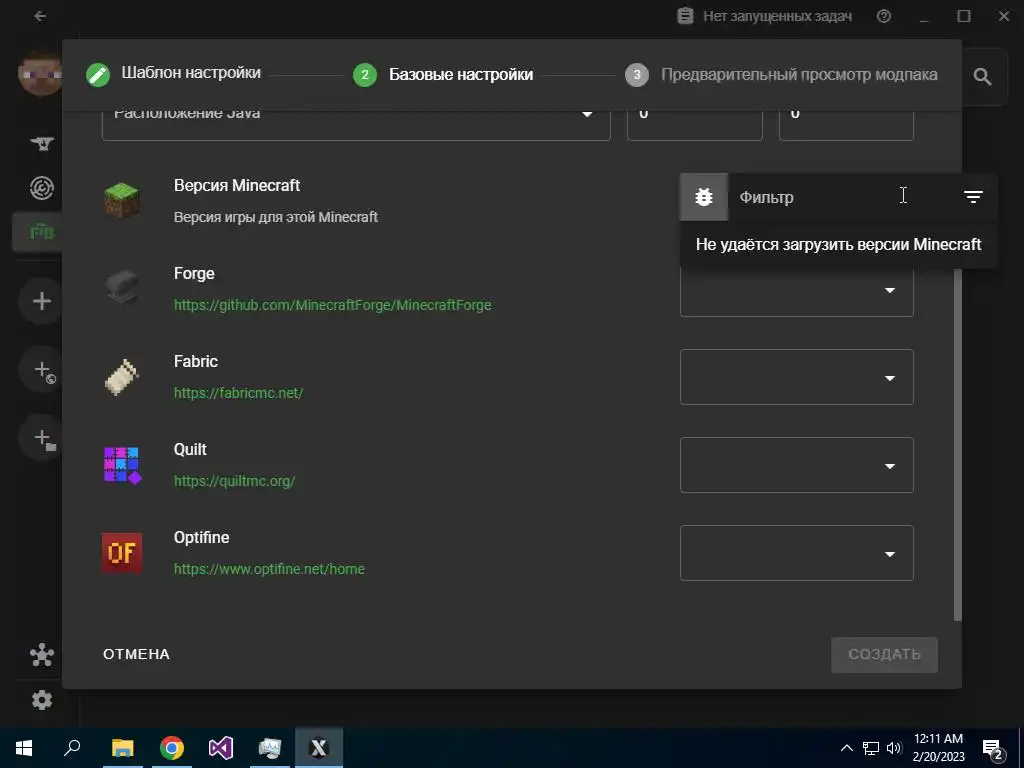The width and height of the screenshot is (1024, 768).
Task: Launch Chrome from taskbar
Action: [172, 748]
